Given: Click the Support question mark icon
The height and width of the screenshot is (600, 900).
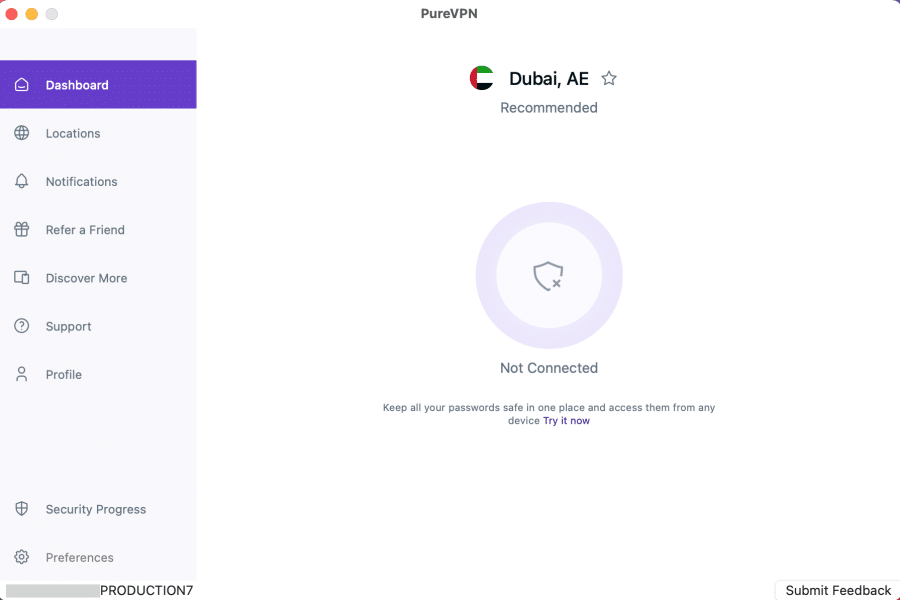Looking at the screenshot, I should 21,326.
